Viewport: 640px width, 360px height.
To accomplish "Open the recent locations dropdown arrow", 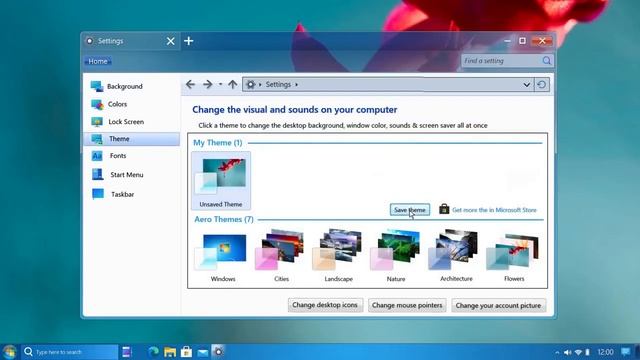I will (220, 84).
